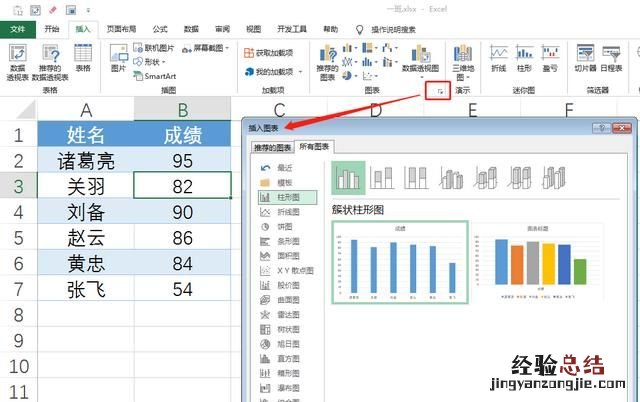Open the column chart dropdown in ribbon
Image resolution: width=640 pixels, height=402 pixels.
point(350,49)
